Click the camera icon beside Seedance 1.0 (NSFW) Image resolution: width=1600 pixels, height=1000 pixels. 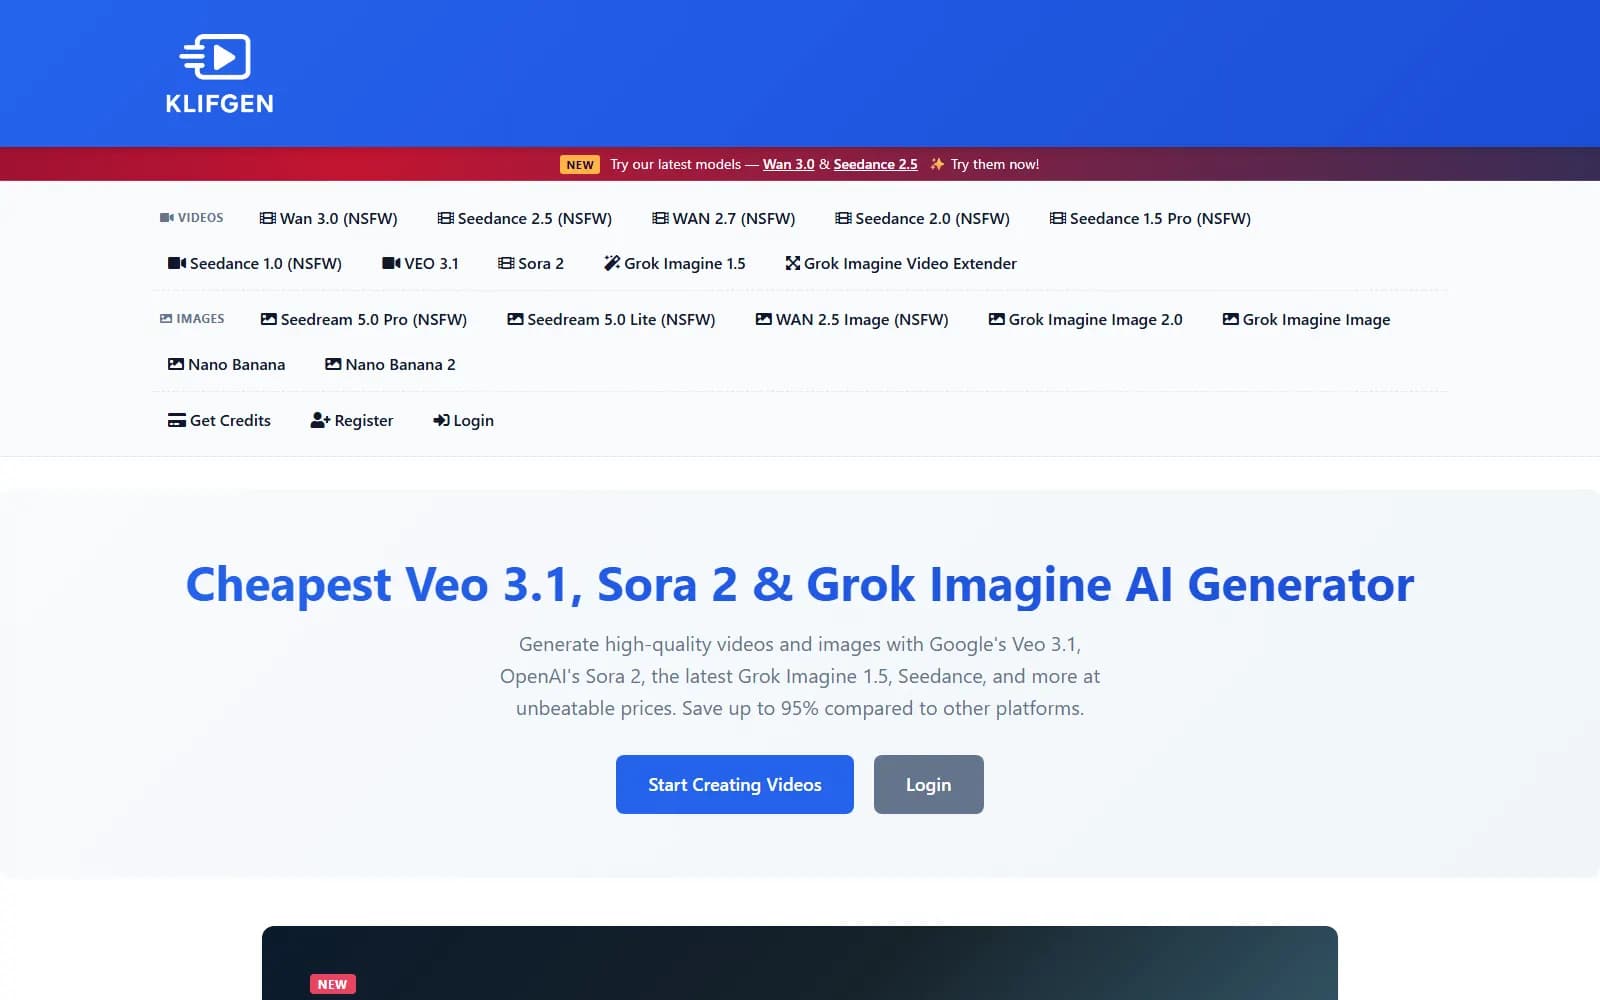click(177, 263)
